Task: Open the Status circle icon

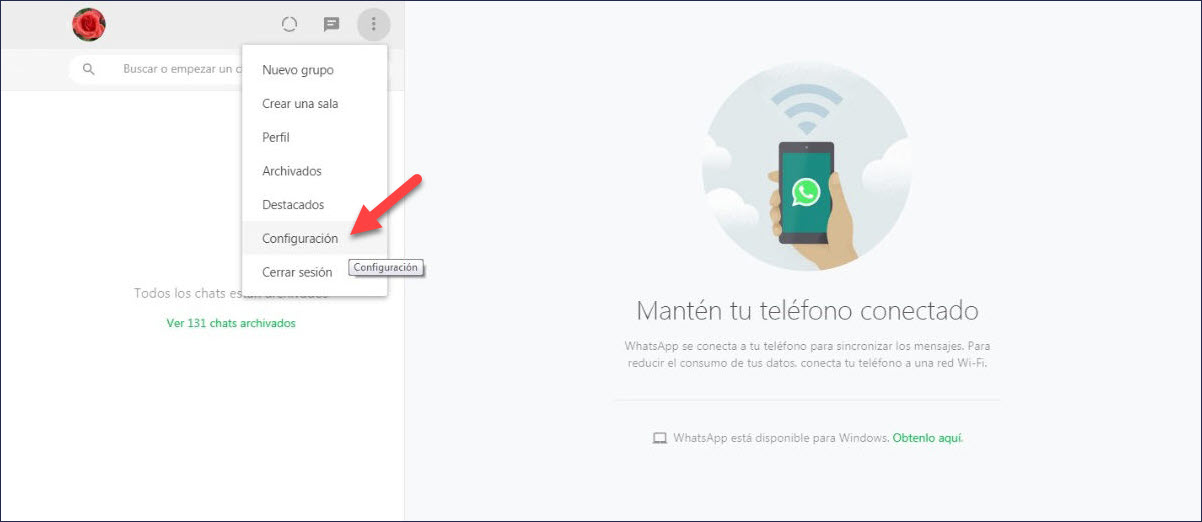Action: coord(290,24)
